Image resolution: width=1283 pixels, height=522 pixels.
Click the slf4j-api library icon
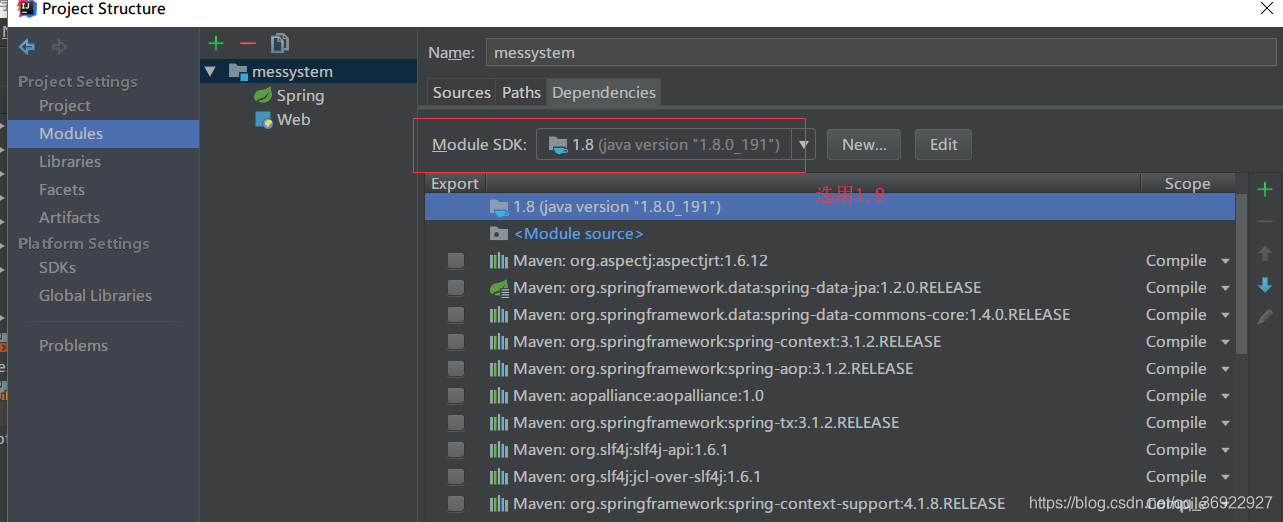pos(499,449)
